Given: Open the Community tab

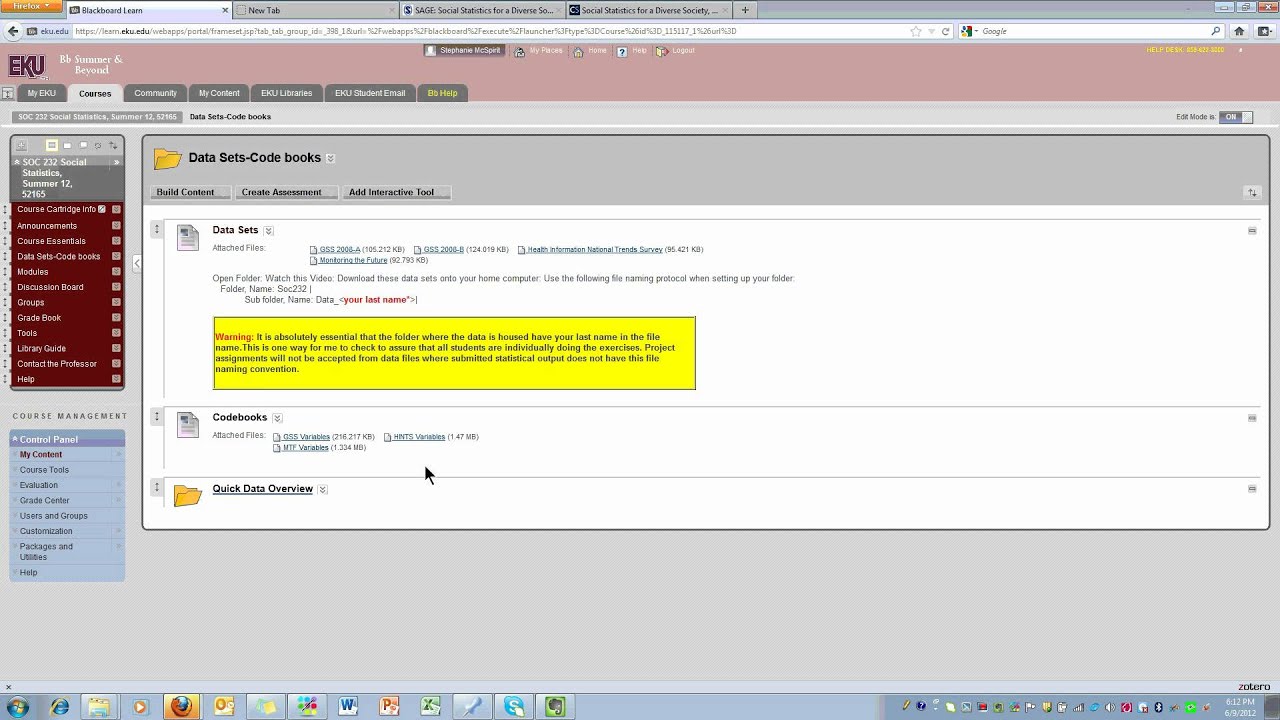Looking at the screenshot, I should point(155,93).
